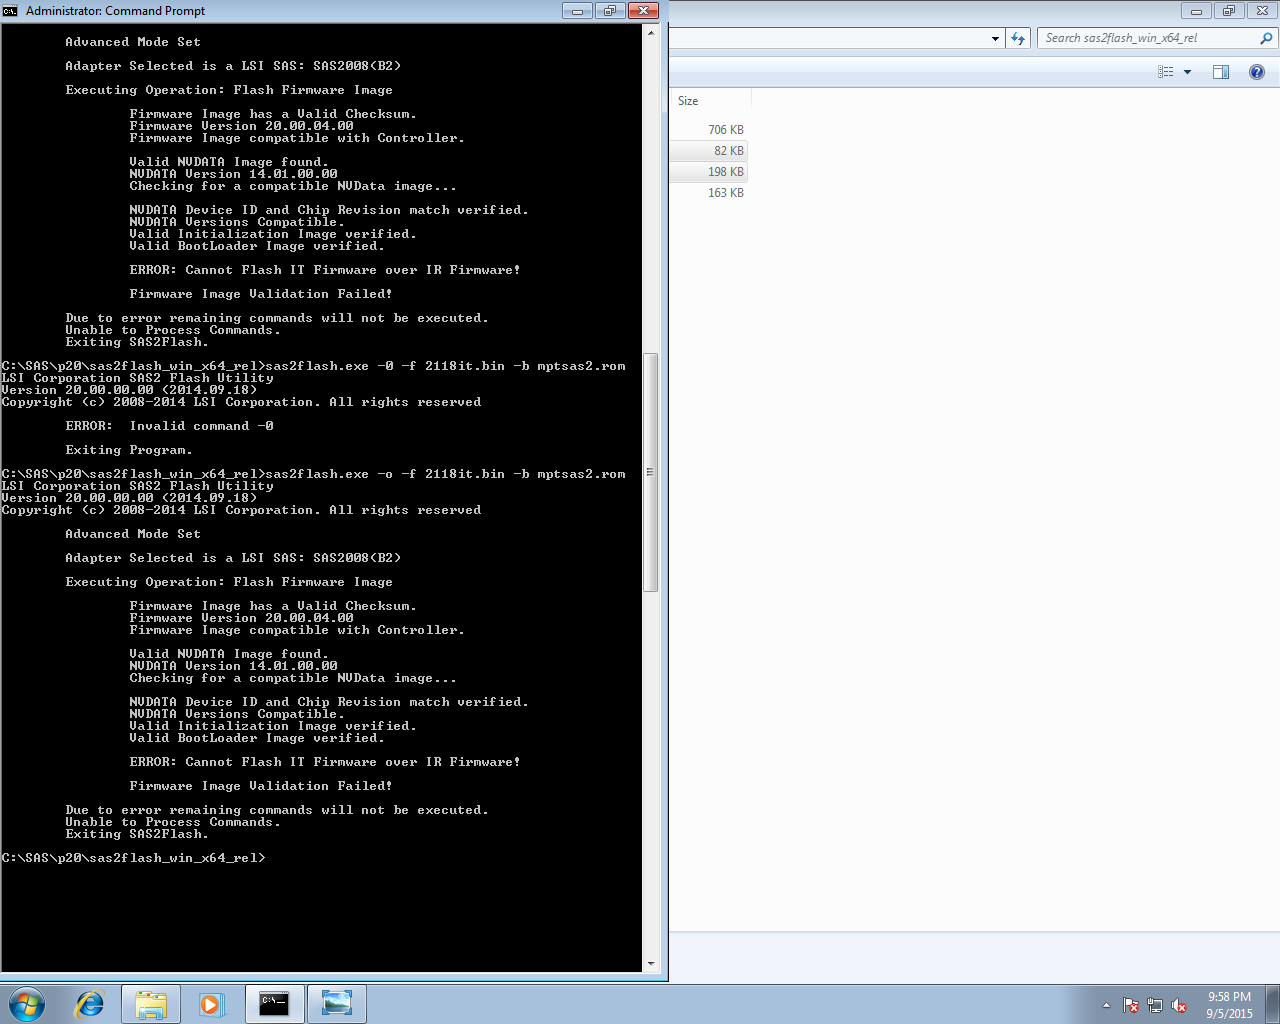Screen dimensions: 1280x1024
Task: Select the file row showing 163 KB
Action: (x=710, y=193)
